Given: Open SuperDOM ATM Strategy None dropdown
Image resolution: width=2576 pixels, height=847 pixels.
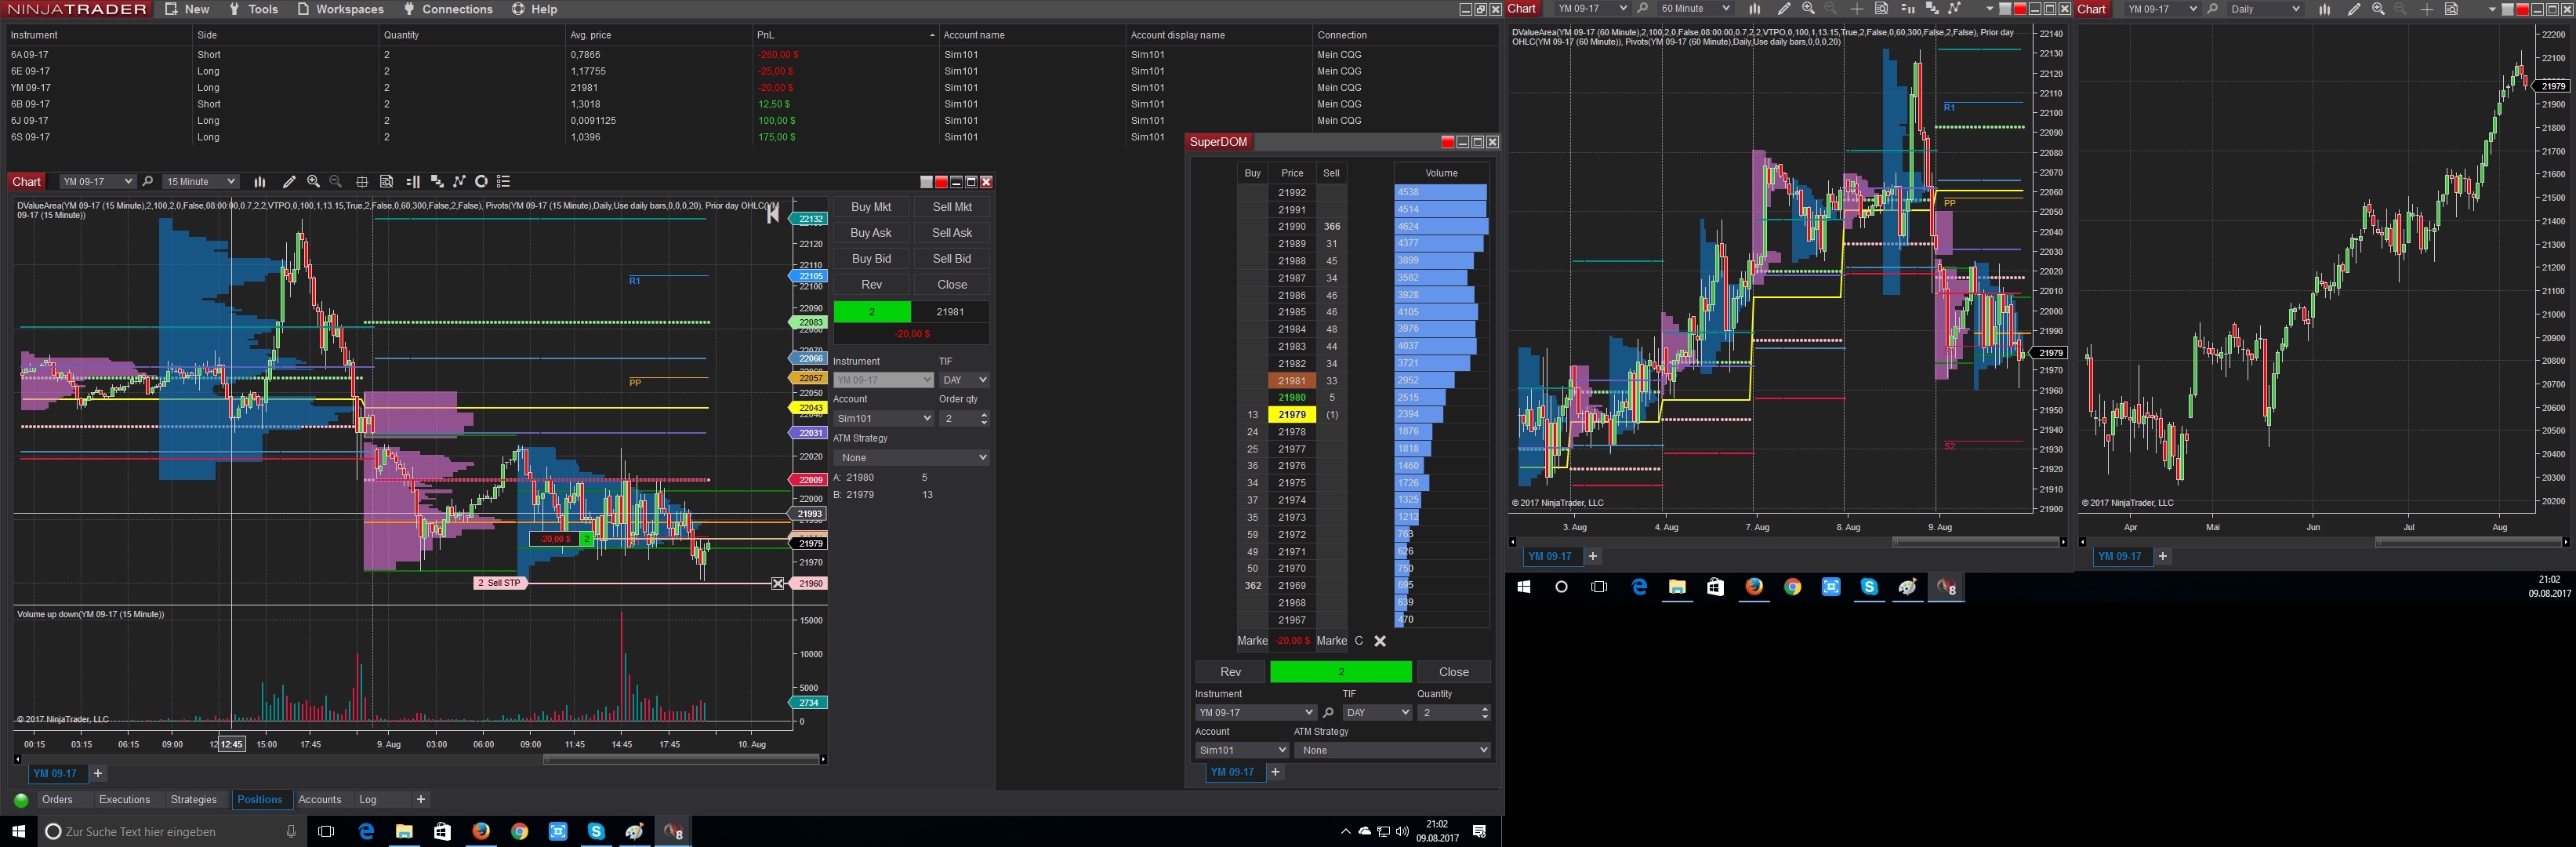Looking at the screenshot, I should [x=1392, y=750].
